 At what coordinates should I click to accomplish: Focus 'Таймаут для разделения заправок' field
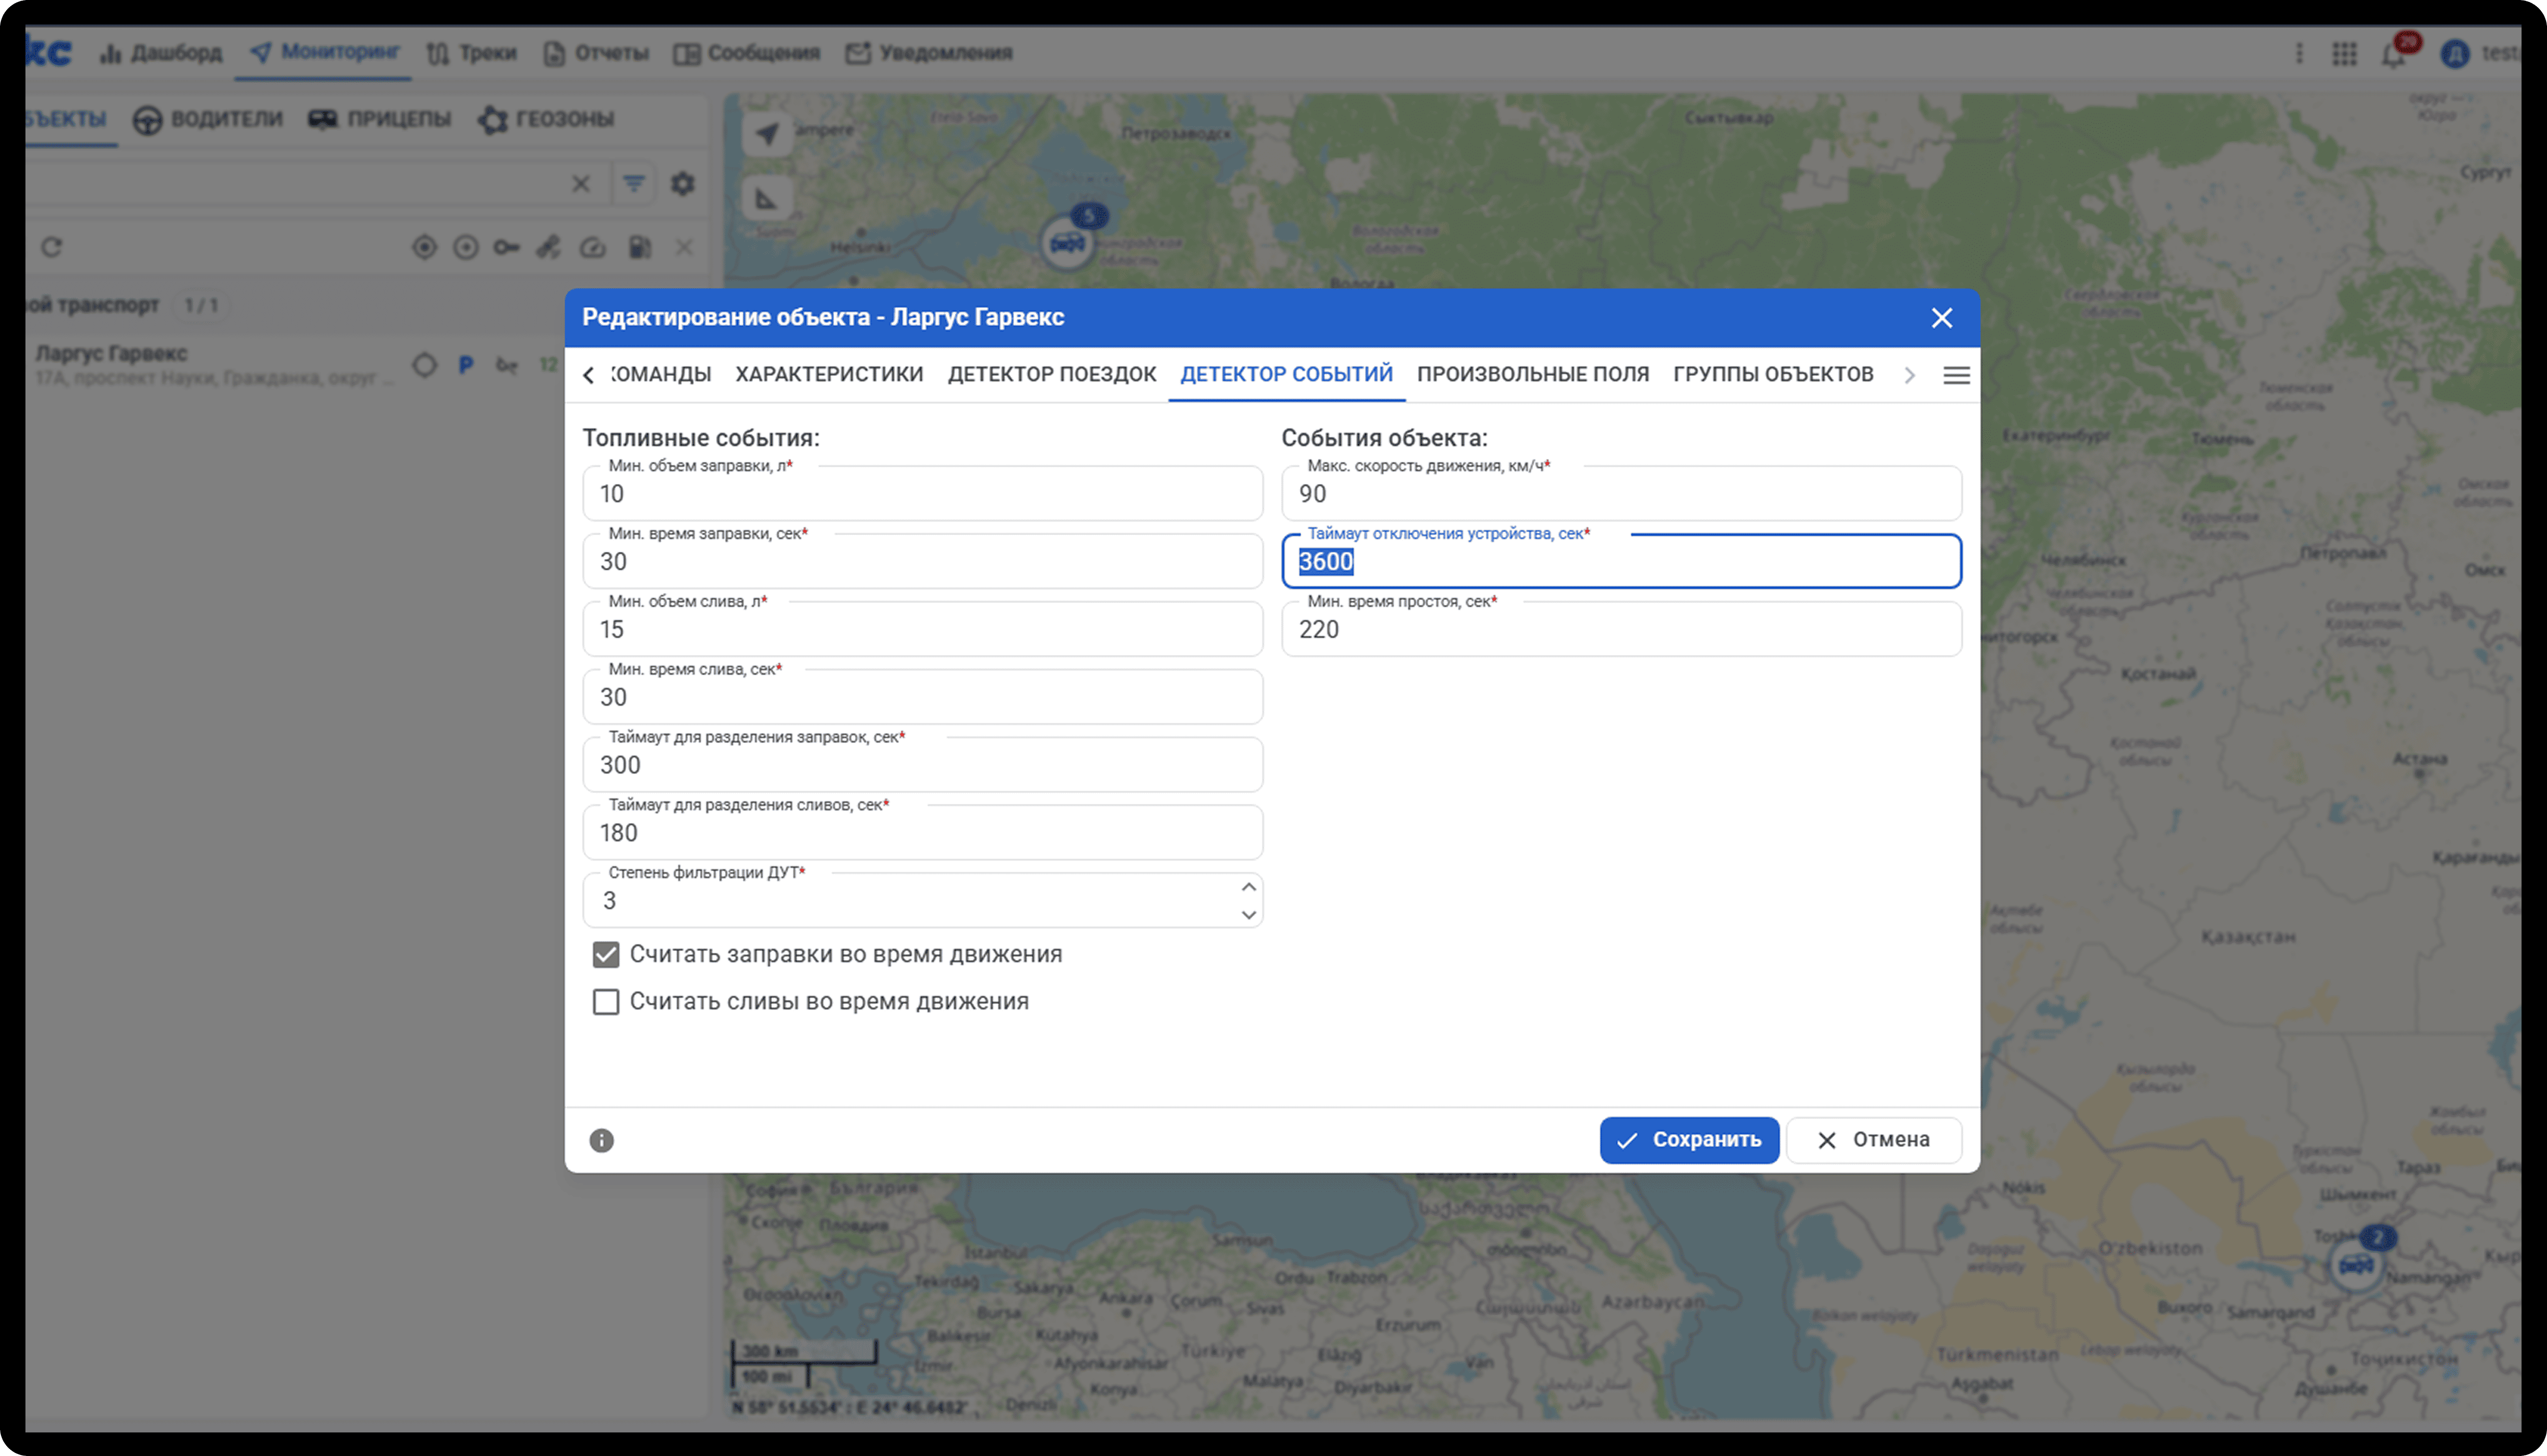coord(922,765)
